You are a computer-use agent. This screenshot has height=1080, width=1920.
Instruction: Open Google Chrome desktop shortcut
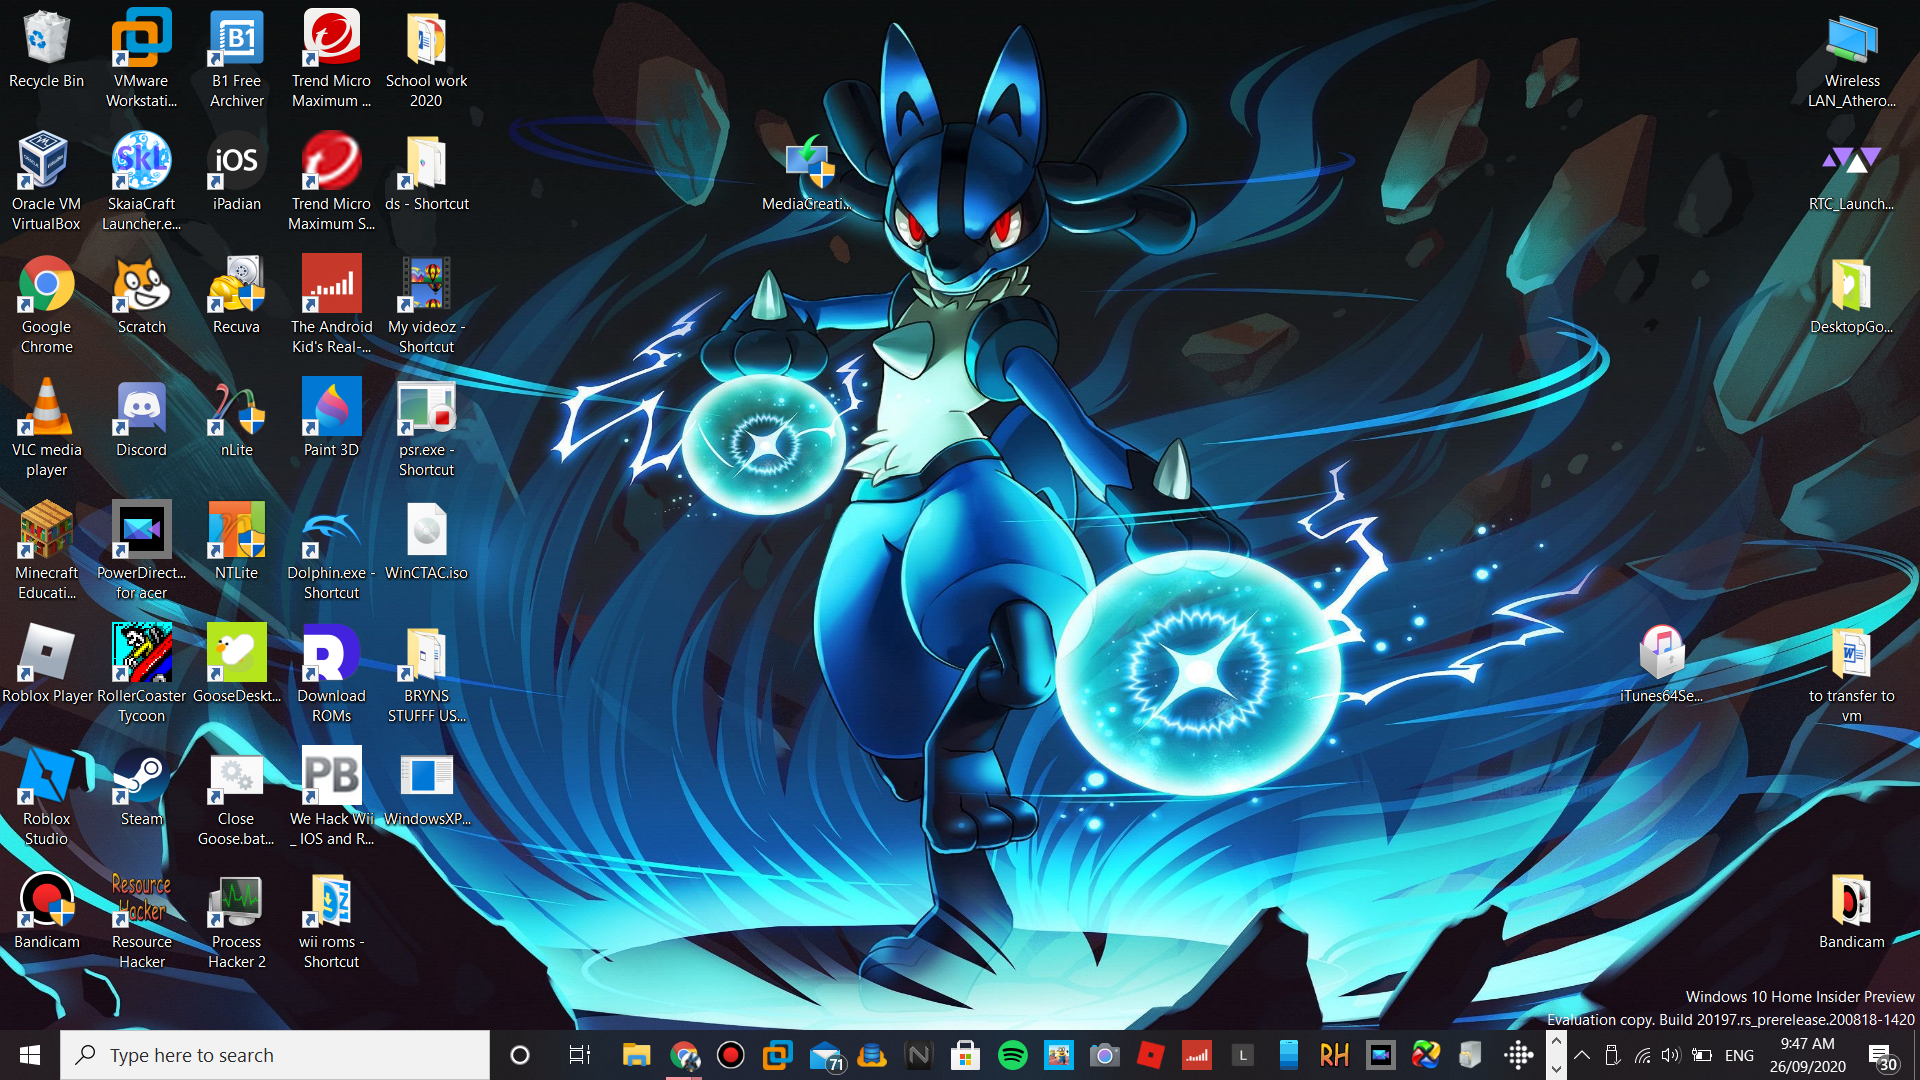click(x=46, y=304)
